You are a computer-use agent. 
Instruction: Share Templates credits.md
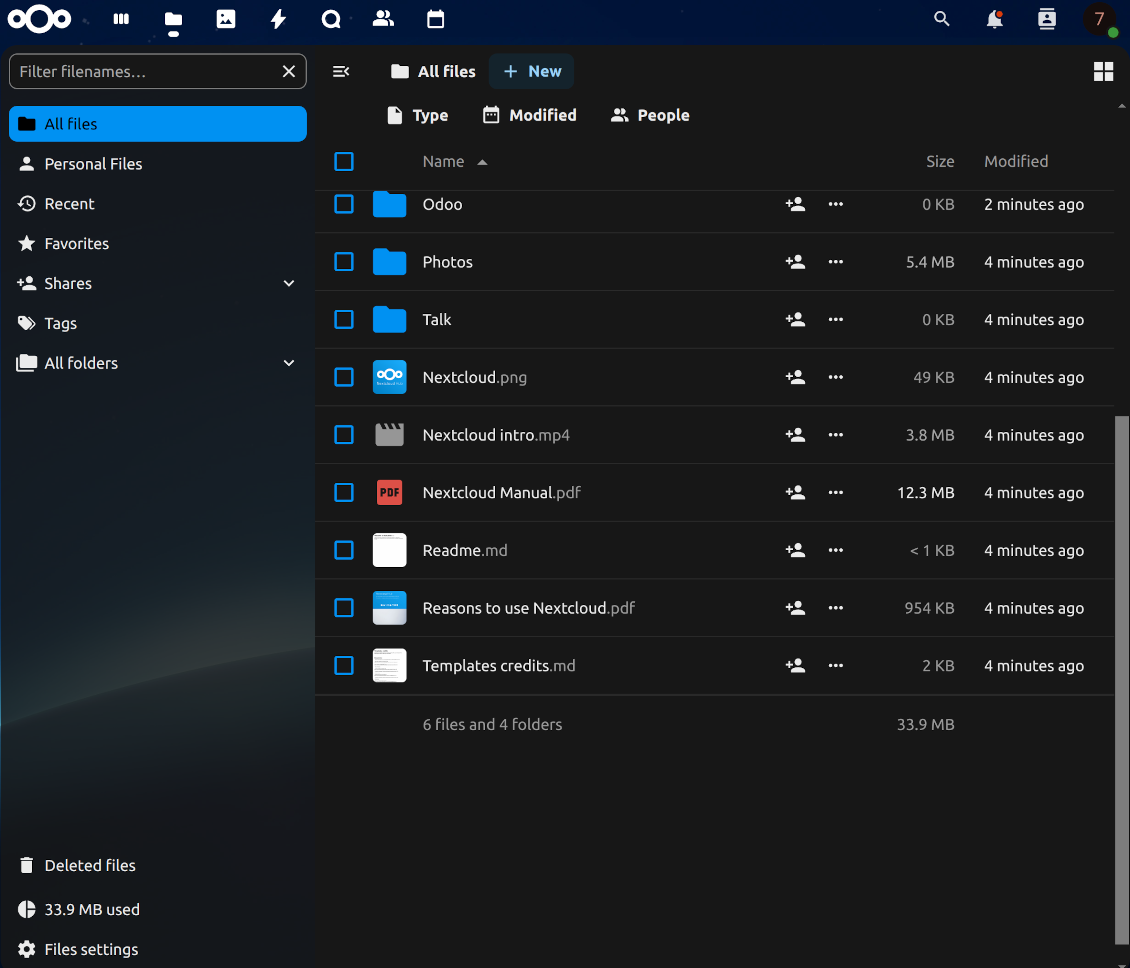coord(795,665)
